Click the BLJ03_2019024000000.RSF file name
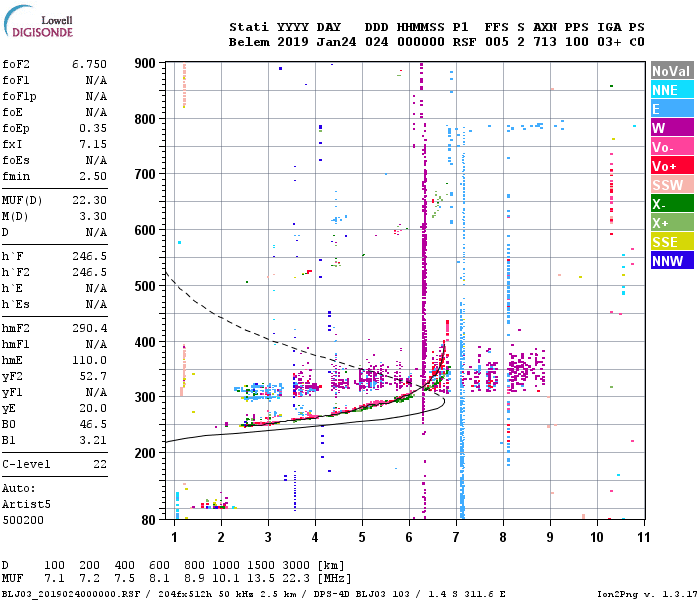The height and width of the screenshot is (600, 700). point(71,594)
